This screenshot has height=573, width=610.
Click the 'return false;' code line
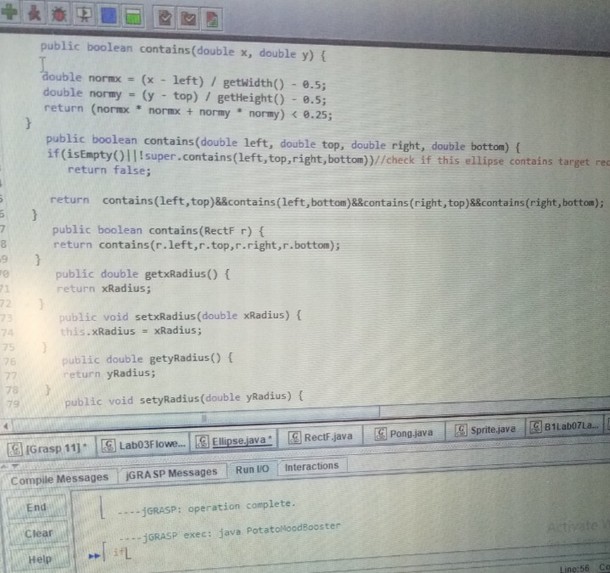coord(109,170)
